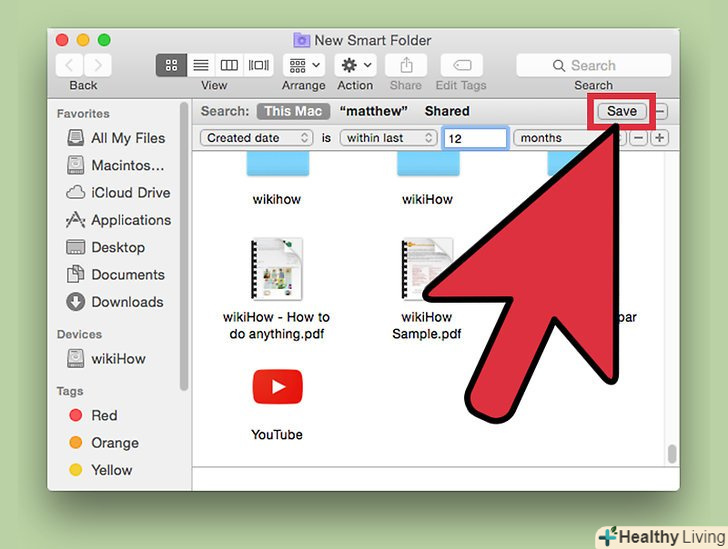Viewport: 728px width, 549px height.
Task: Open the within last condition dropdown
Action: 388,138
